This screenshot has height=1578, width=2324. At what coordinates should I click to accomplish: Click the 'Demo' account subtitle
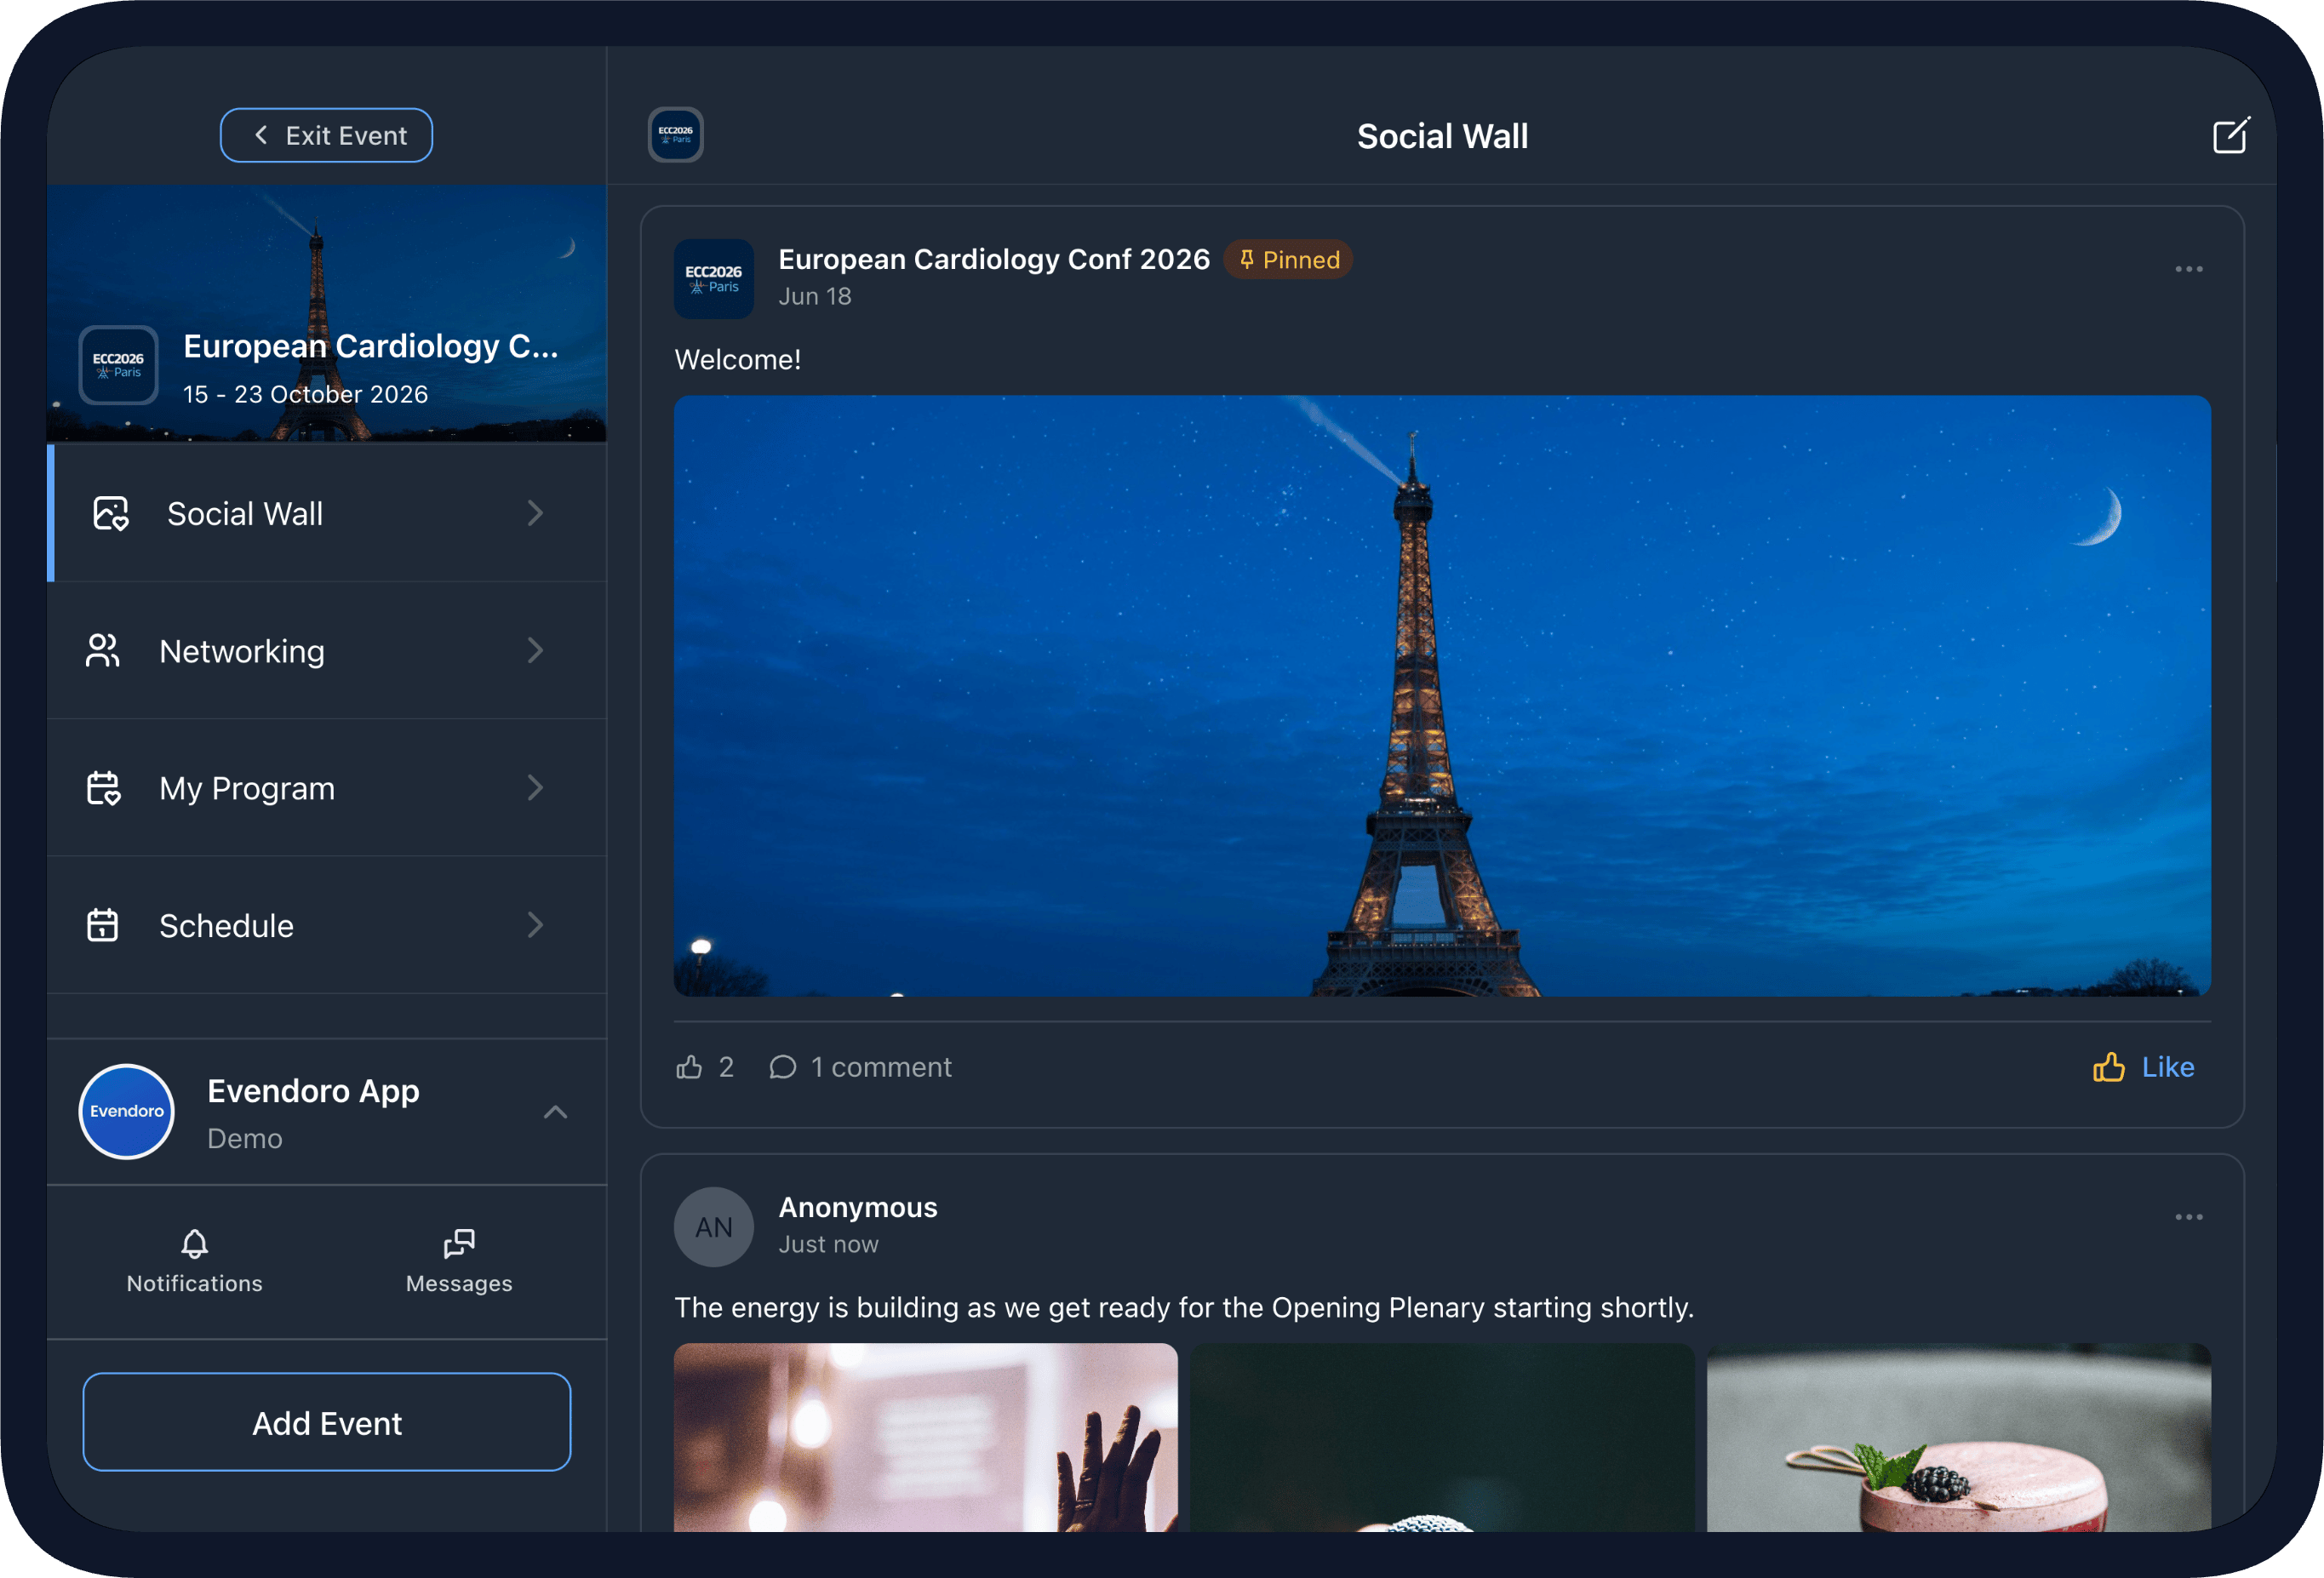(245, 1138)
